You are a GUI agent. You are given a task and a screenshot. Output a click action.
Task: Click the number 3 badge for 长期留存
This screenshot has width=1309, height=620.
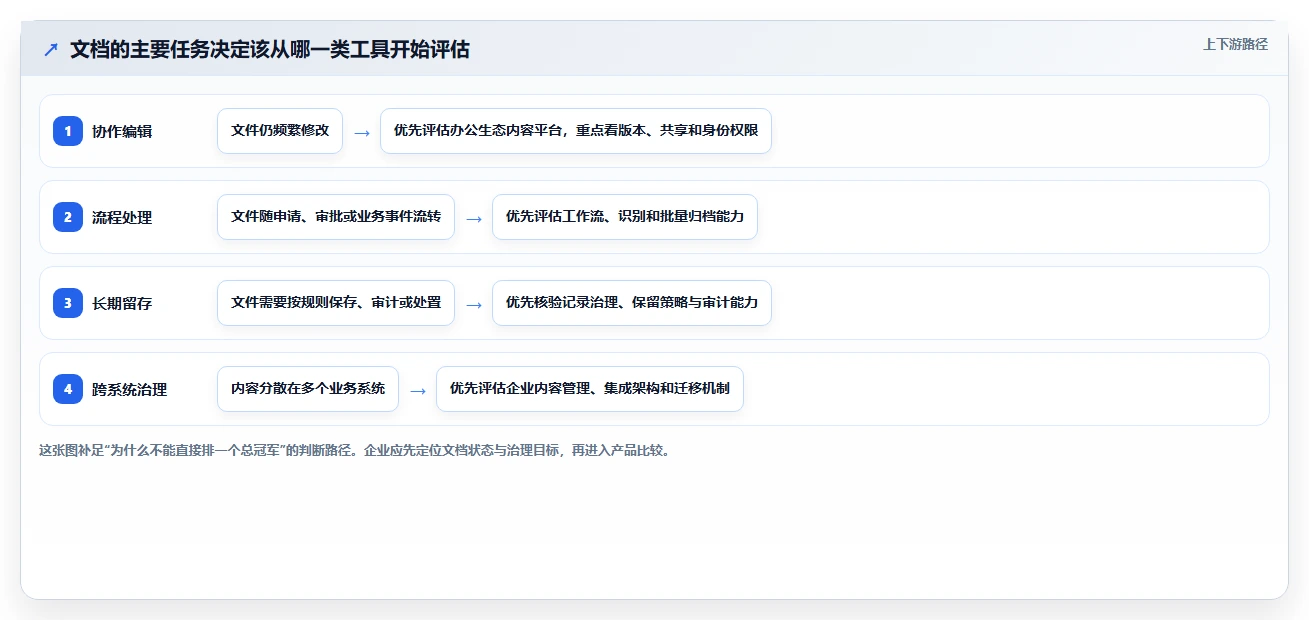click(68, 303)
